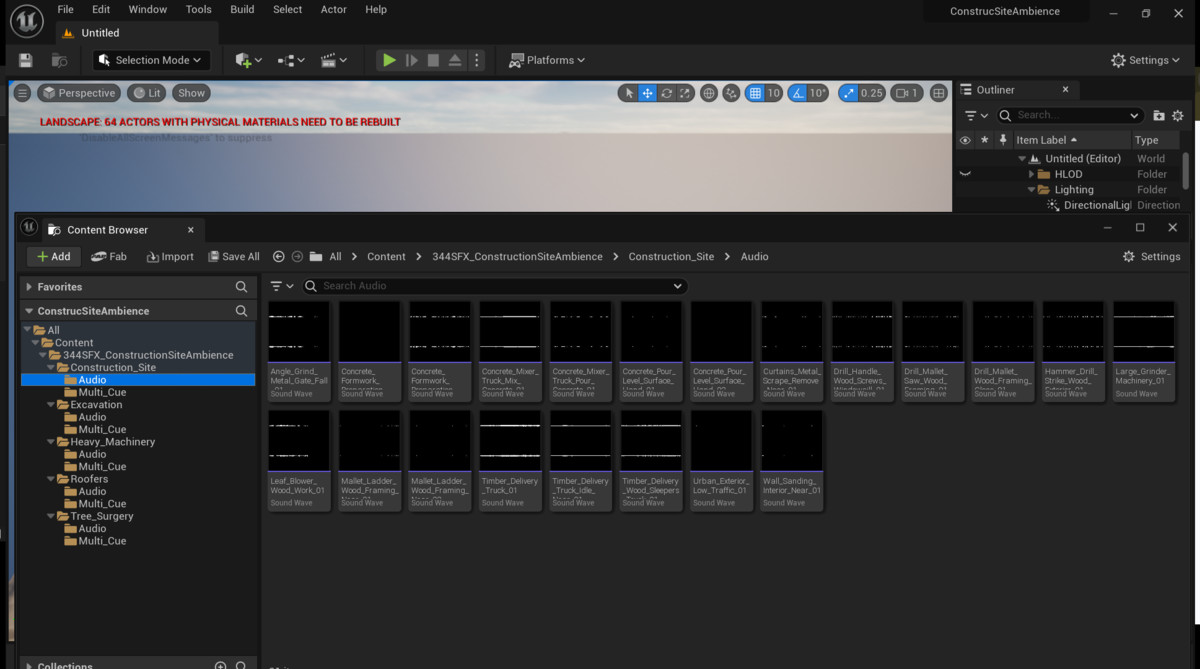This screenshot has width=1200, height=669.
Task: Toggle scale snapping icon
Action: [849, 93]
